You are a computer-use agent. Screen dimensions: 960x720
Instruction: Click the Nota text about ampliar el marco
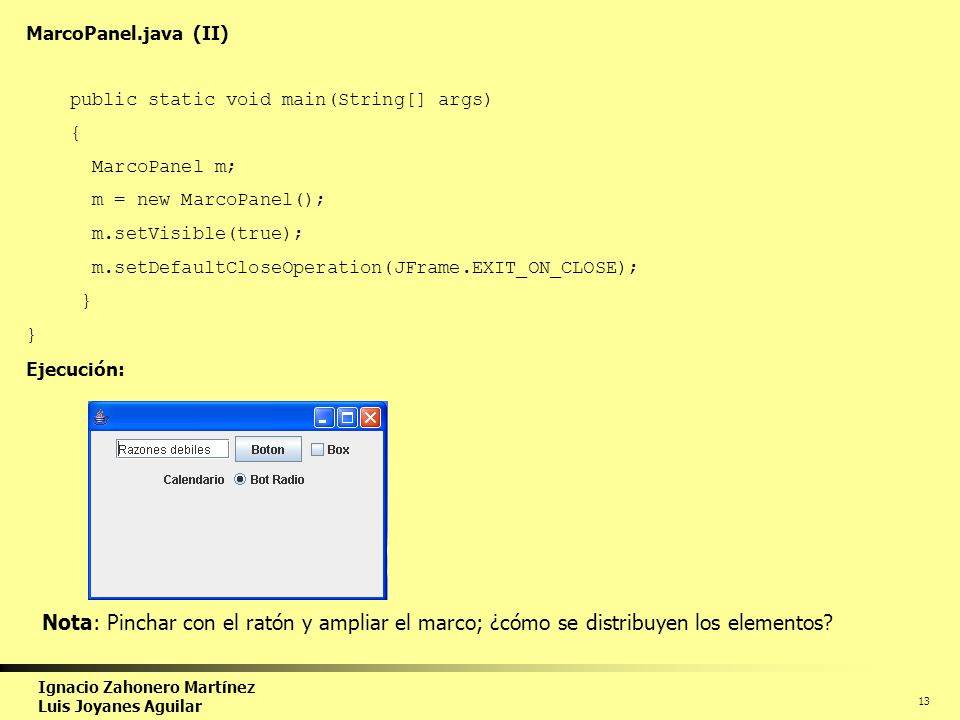point(437,623)
